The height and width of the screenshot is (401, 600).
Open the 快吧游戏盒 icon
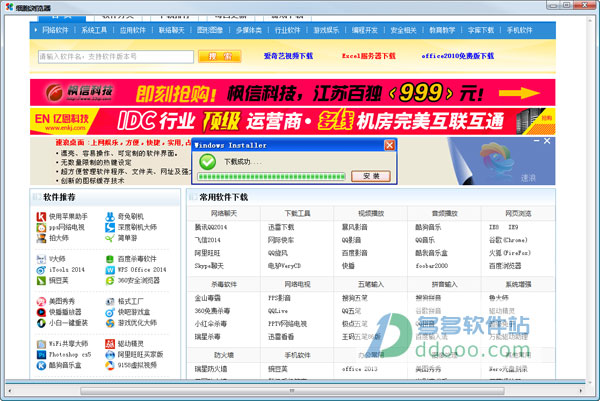coord(110,312)
